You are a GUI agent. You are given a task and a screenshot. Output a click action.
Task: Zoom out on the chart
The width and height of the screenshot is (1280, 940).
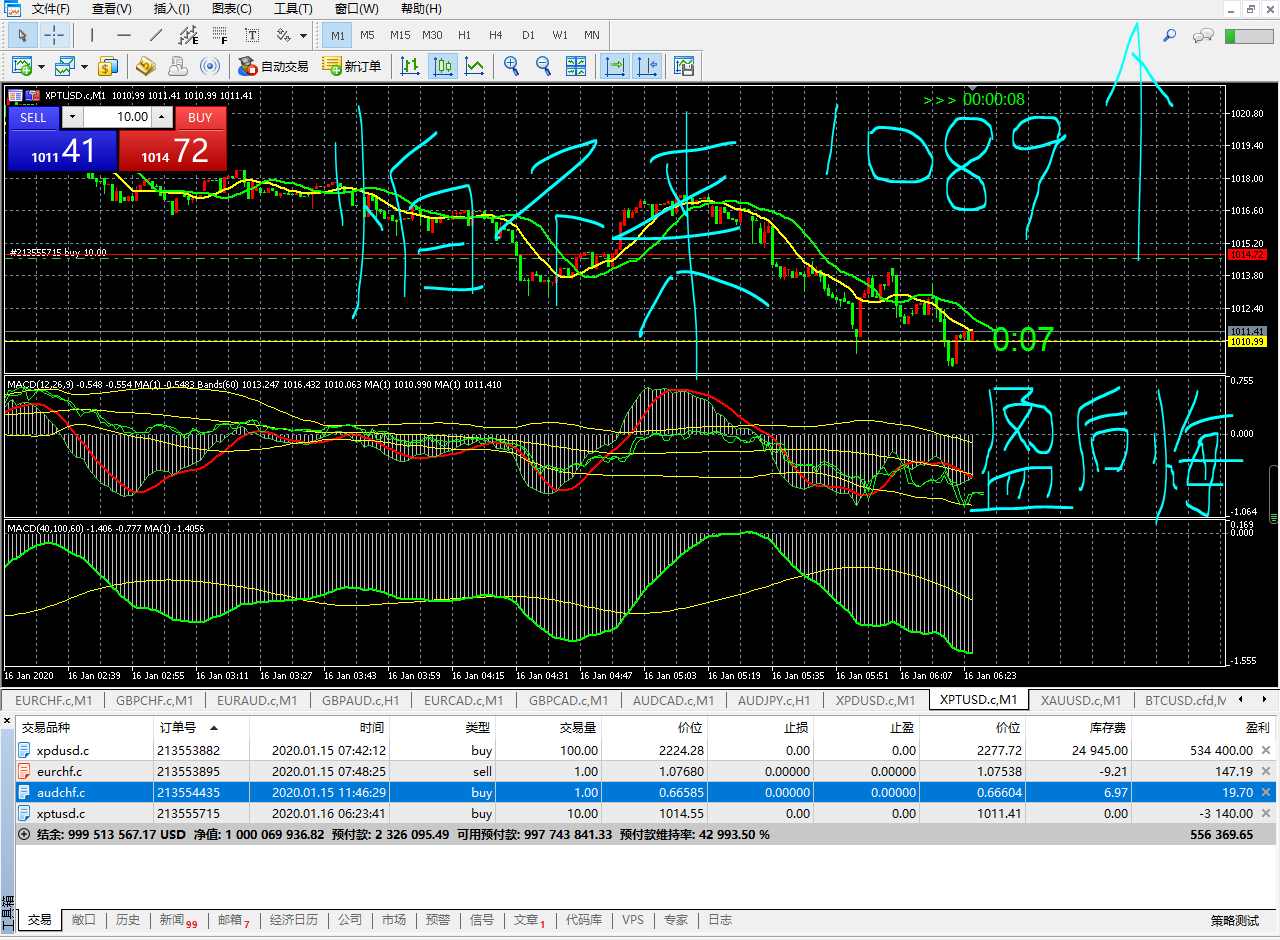(x=543, y=67)
